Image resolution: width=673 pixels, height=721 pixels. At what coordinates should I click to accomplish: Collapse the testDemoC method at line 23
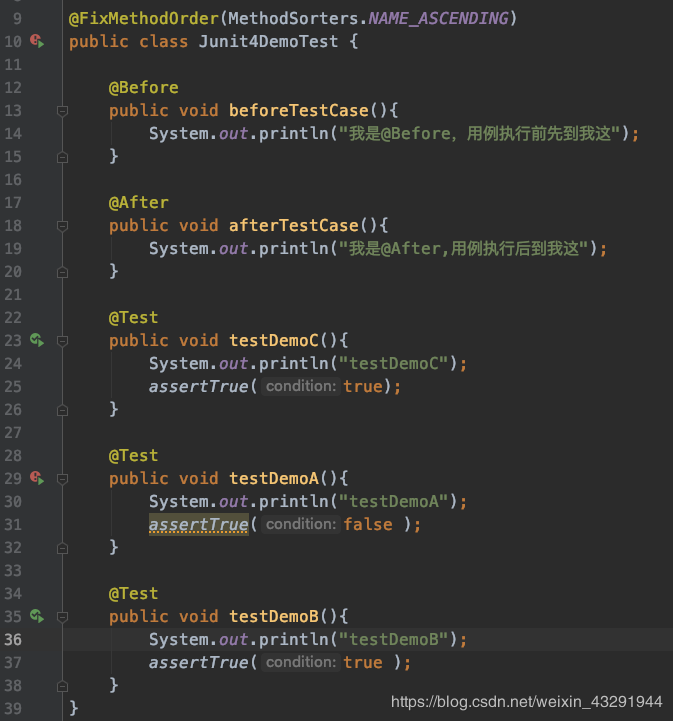coord(63,341)
